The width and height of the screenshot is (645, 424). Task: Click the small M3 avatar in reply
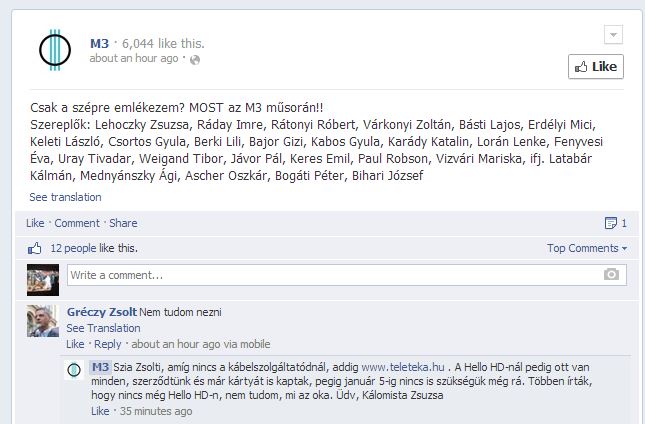[74, 370]
